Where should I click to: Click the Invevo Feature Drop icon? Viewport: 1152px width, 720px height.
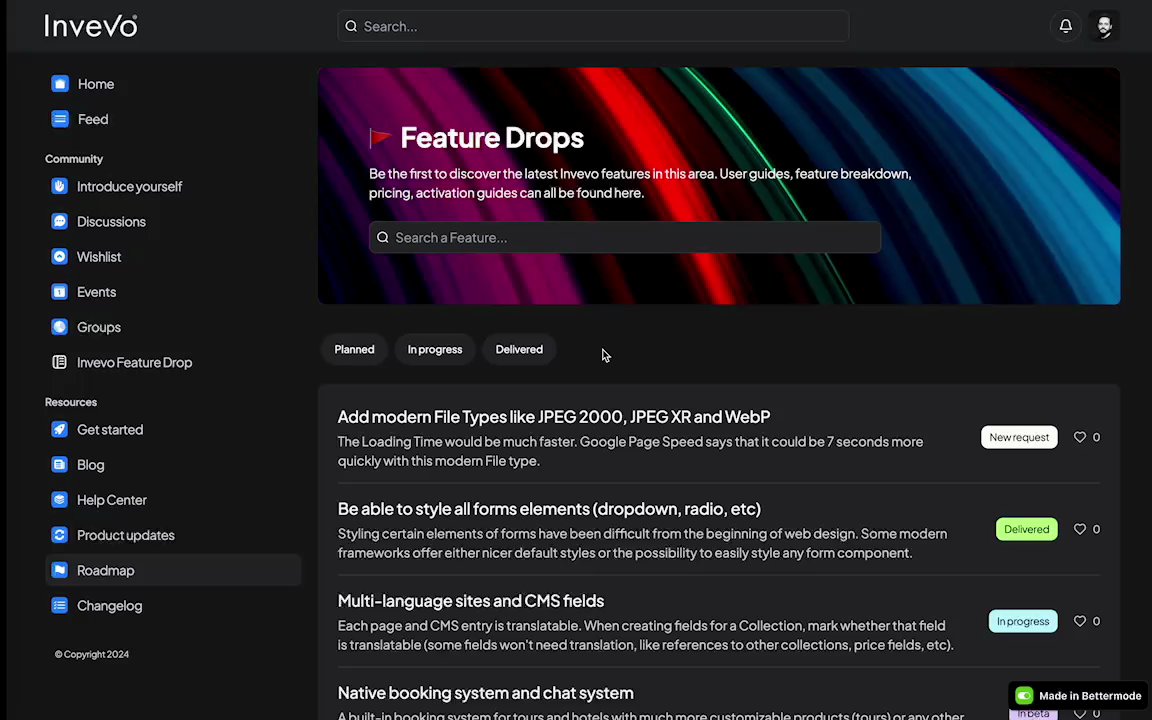coord(60,362)
